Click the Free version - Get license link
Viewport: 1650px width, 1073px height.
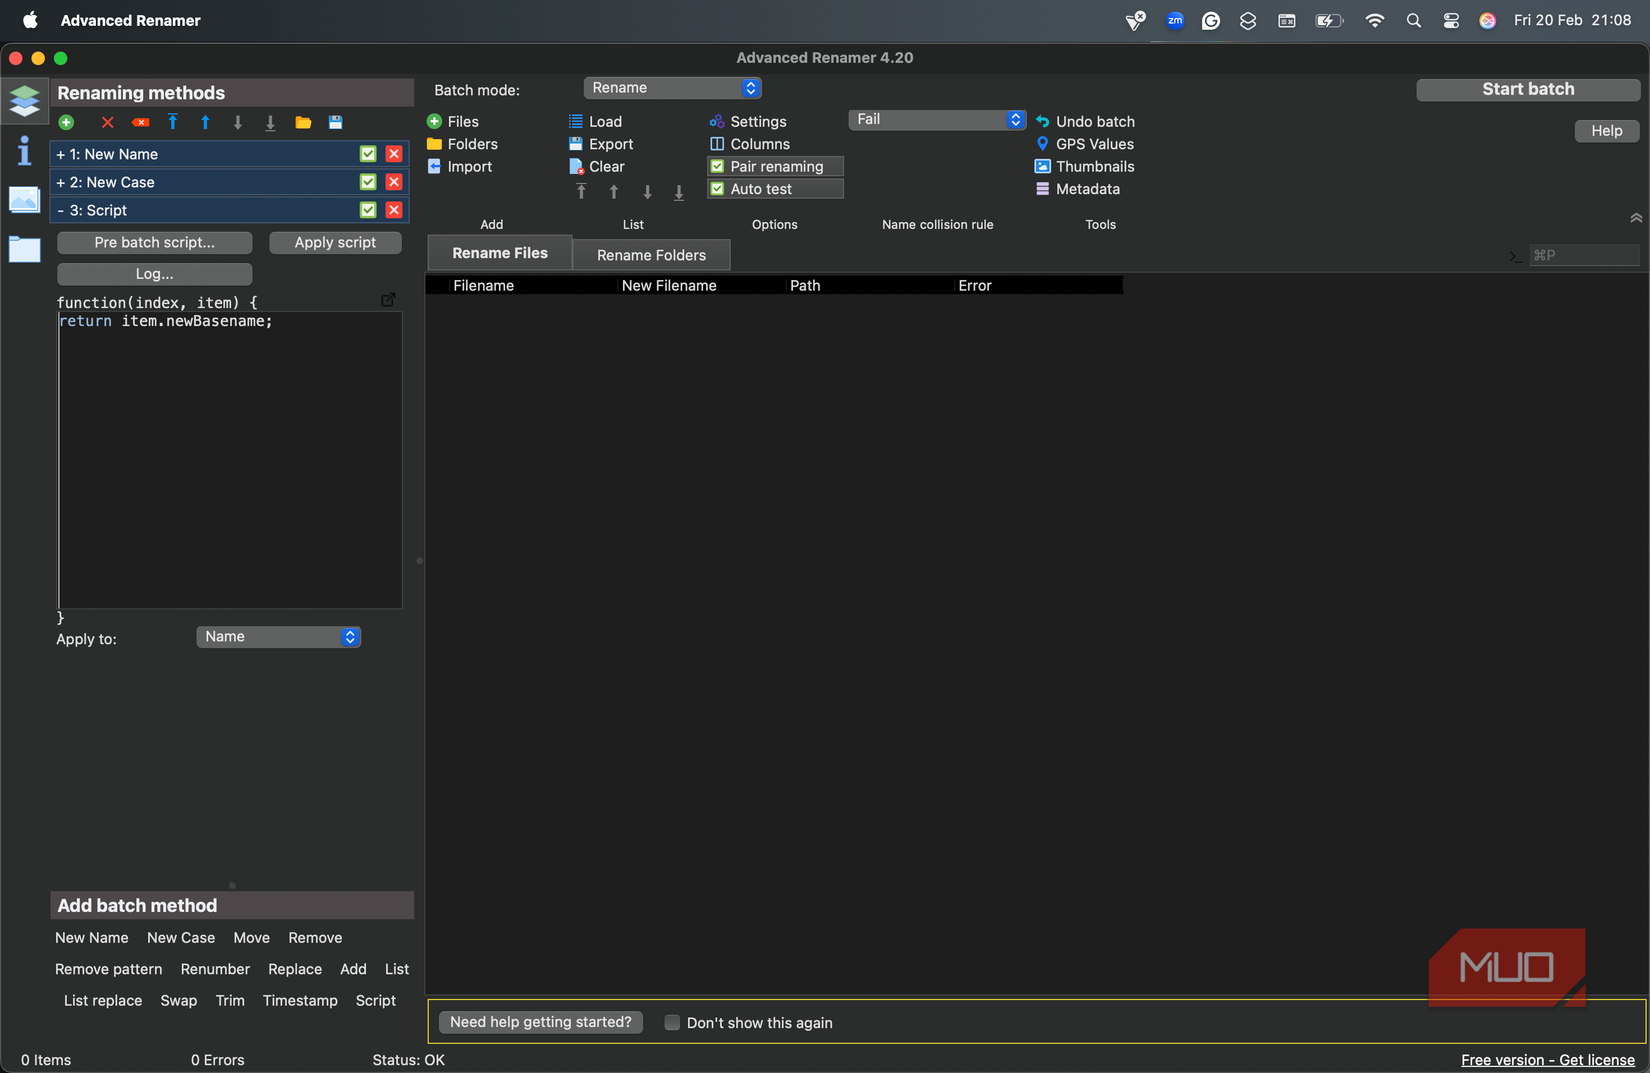pos(1547,1060)
